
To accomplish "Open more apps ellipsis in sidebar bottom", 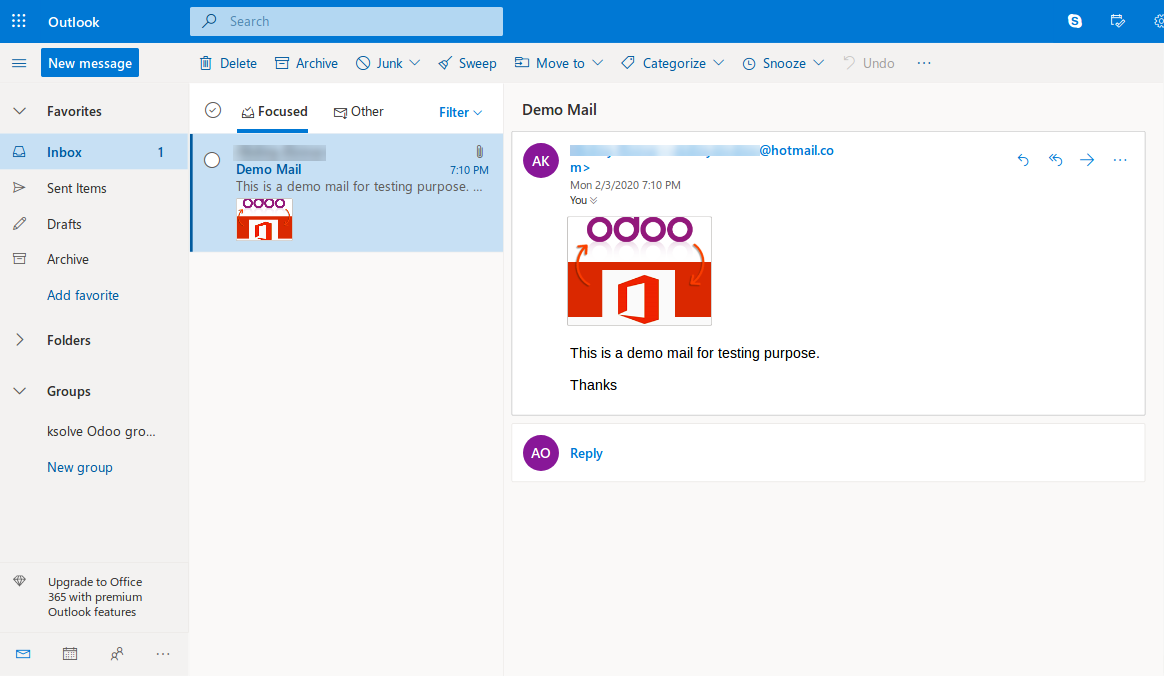I will click(163, 653).
